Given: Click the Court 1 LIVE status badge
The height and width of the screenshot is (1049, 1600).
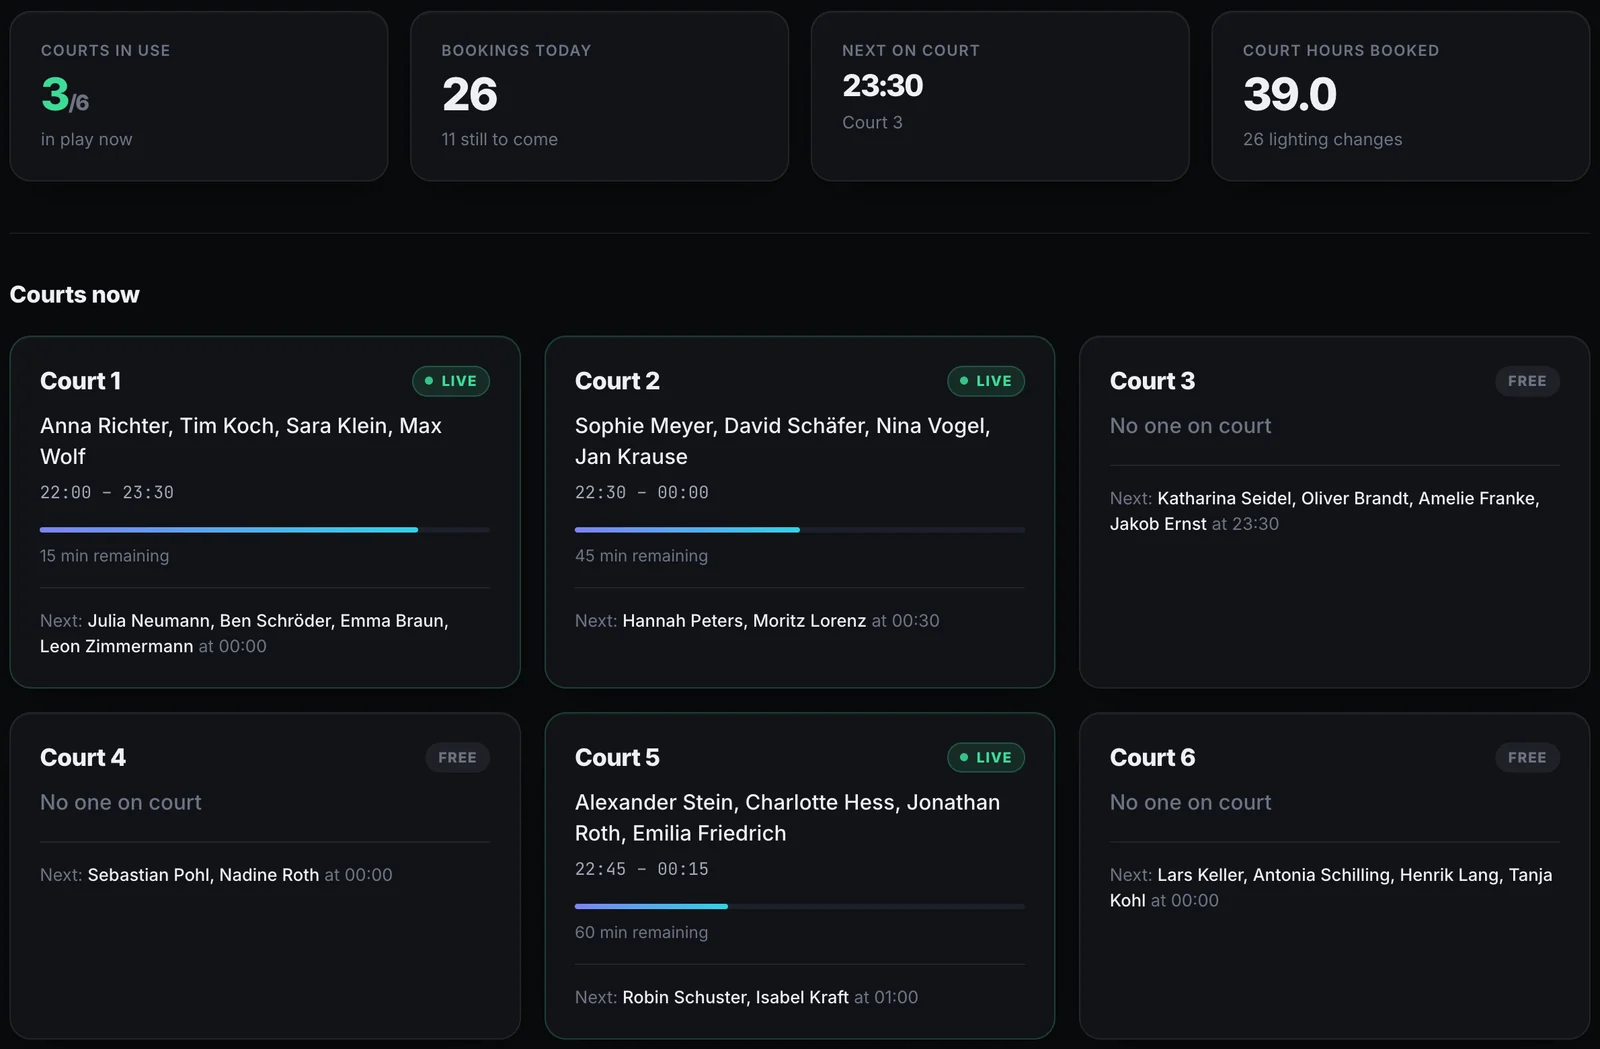Looking at the screenshot, I should pyautogui.click(x=451, y=381).
